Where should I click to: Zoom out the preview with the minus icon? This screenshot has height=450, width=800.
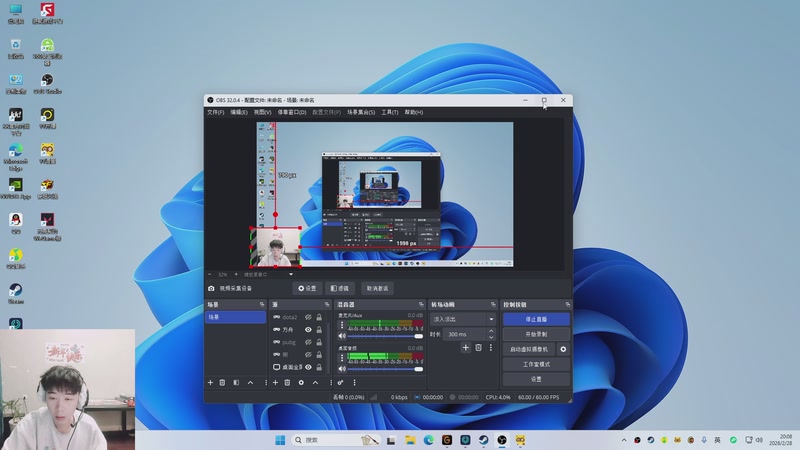210,274
